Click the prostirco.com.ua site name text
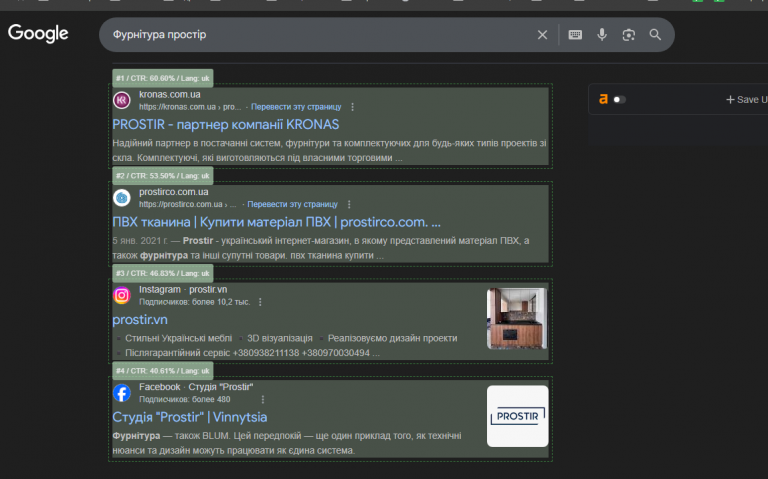Image resolution: width=768 pixels, height=479 pixels. pos(173,192)
